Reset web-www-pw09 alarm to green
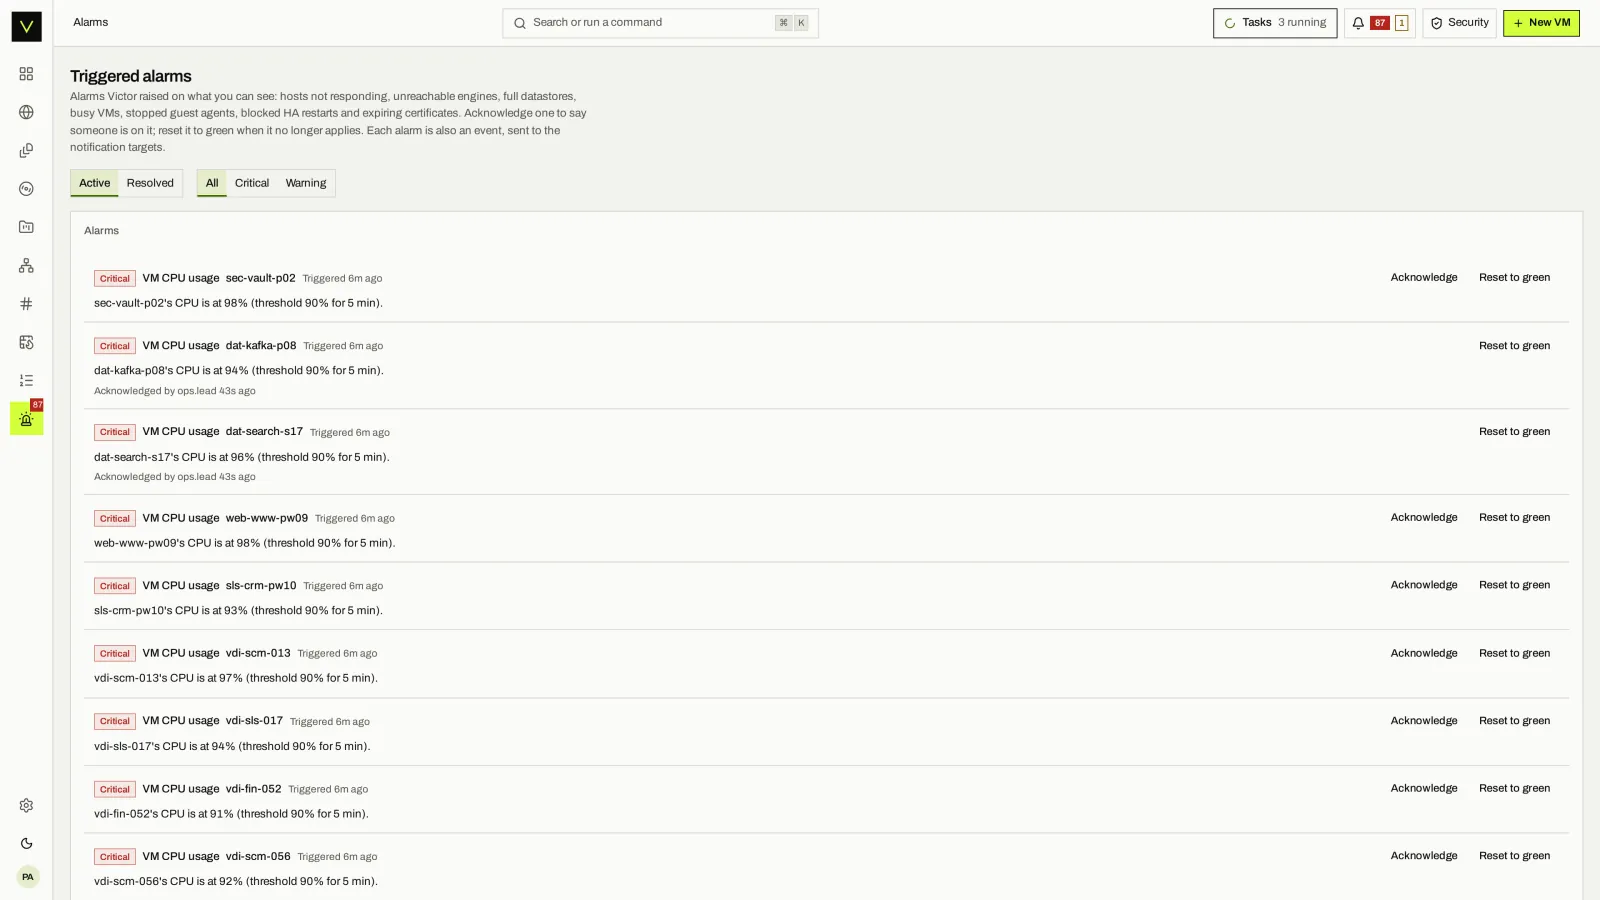 1514,518
